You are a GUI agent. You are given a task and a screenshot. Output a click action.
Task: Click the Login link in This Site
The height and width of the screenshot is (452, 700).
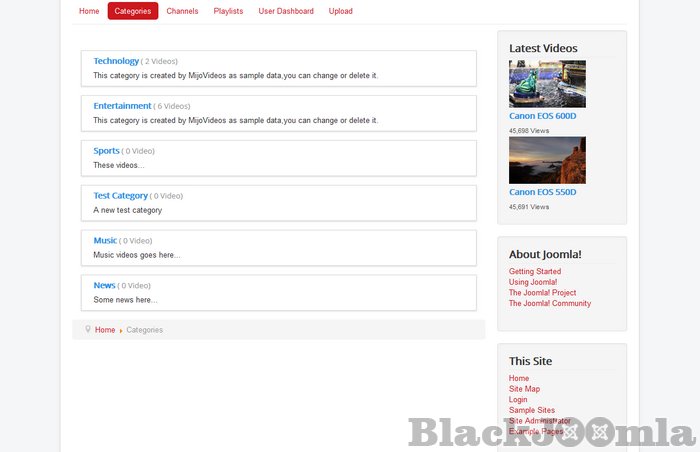pos(518,399)
